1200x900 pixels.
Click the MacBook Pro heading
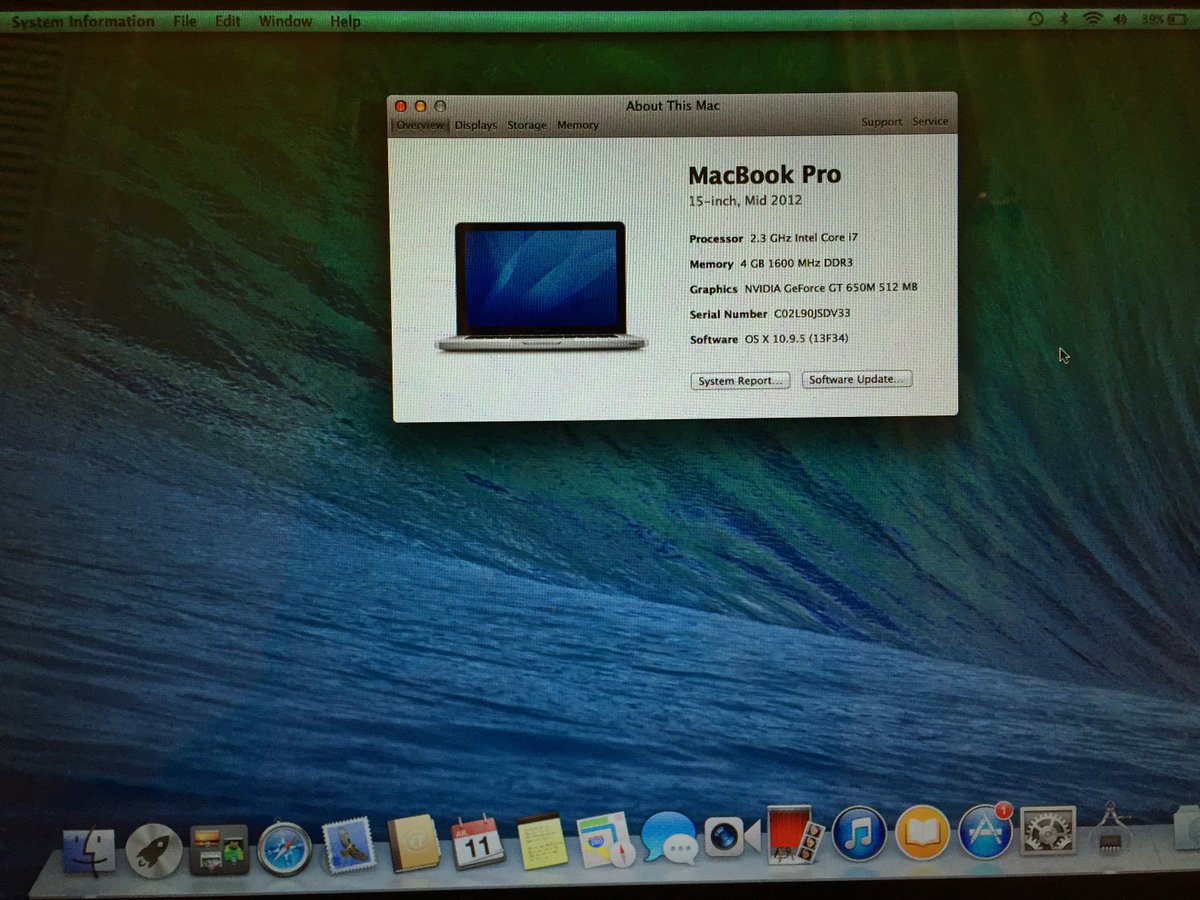pyautogui.click(x=764, y=174)
